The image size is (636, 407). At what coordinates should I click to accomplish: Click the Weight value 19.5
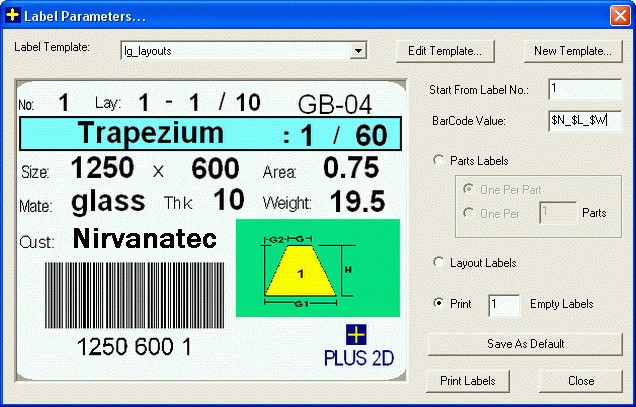click(357, 202)
